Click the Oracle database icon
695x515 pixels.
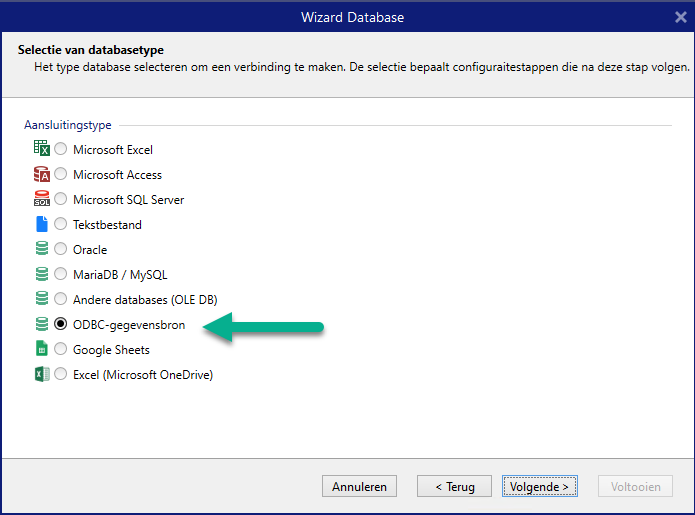point(42,249)
